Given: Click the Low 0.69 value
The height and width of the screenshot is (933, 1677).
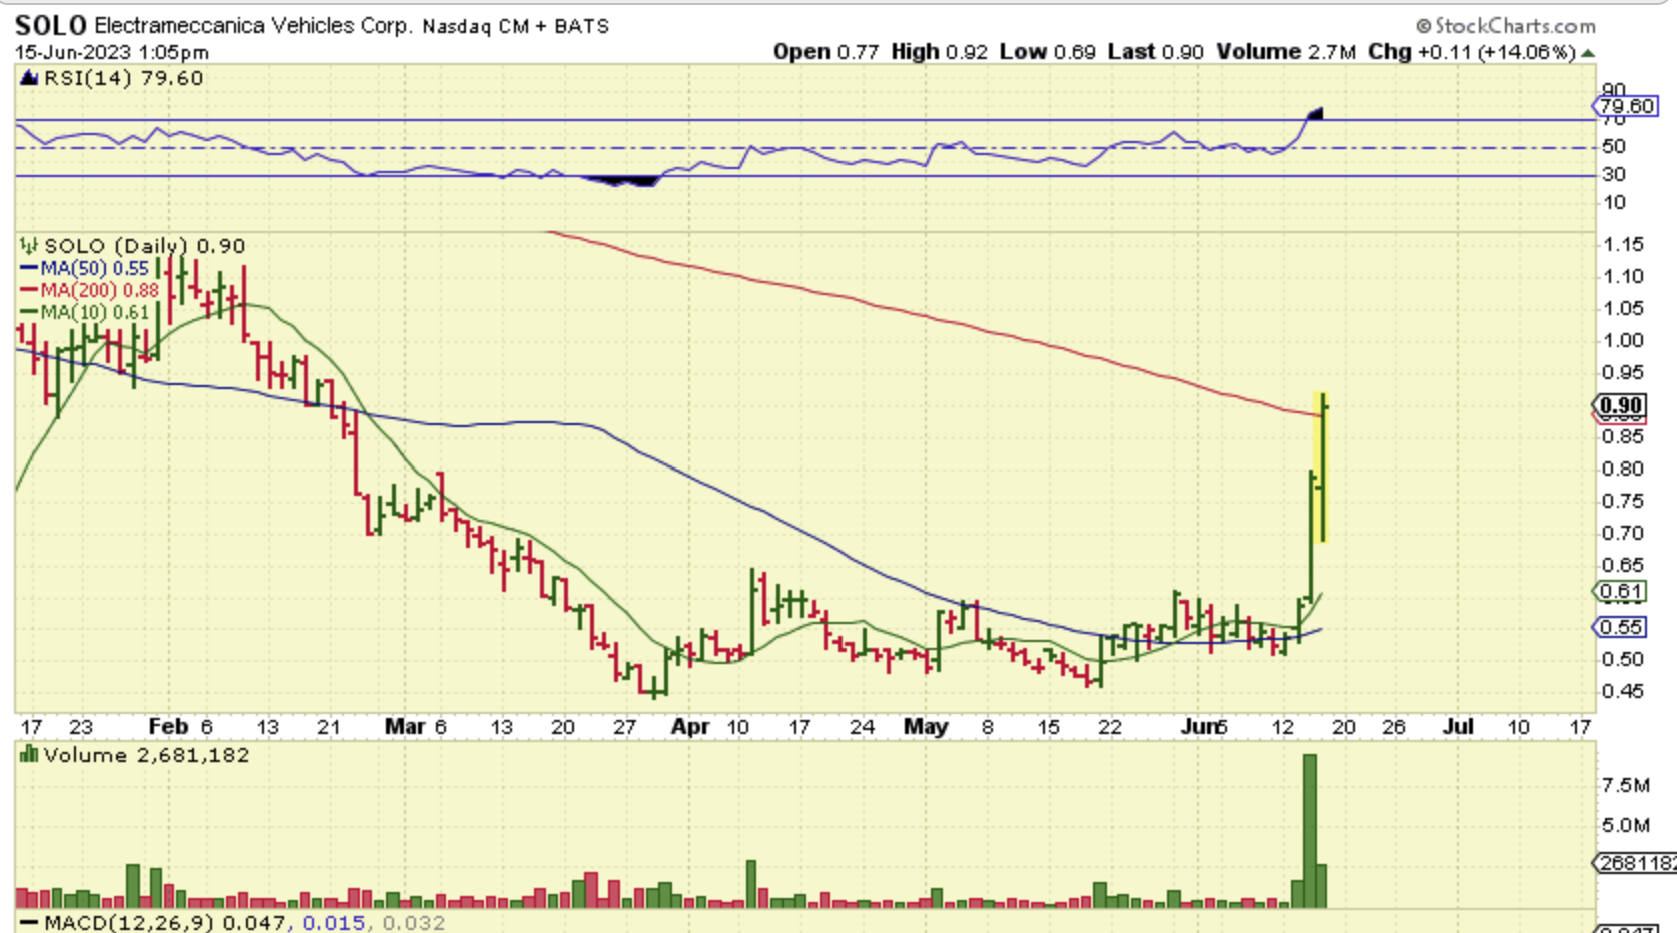Looking at the screenshot, I should click(x=1048, y=52).
